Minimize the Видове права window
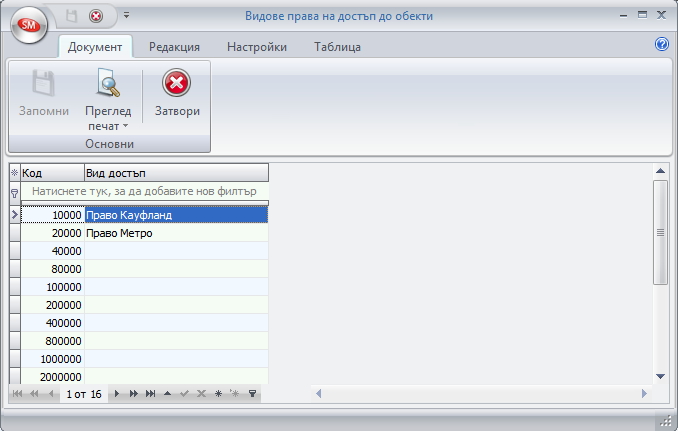The image size is (678, 431). pyautogui.click(x=623, y=16)
